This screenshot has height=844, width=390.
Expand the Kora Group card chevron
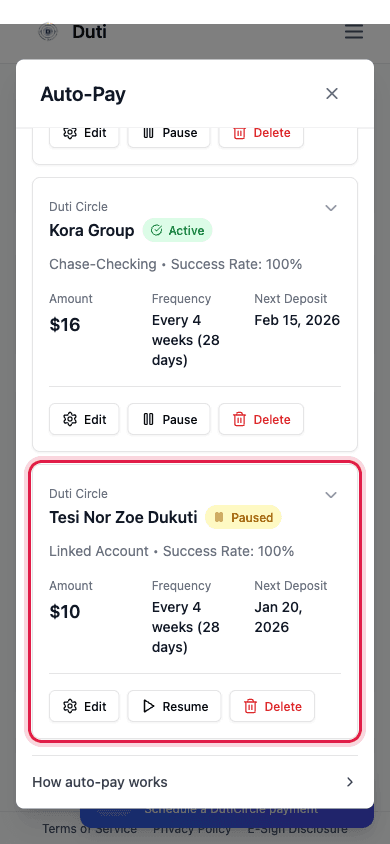coord(331,208)
